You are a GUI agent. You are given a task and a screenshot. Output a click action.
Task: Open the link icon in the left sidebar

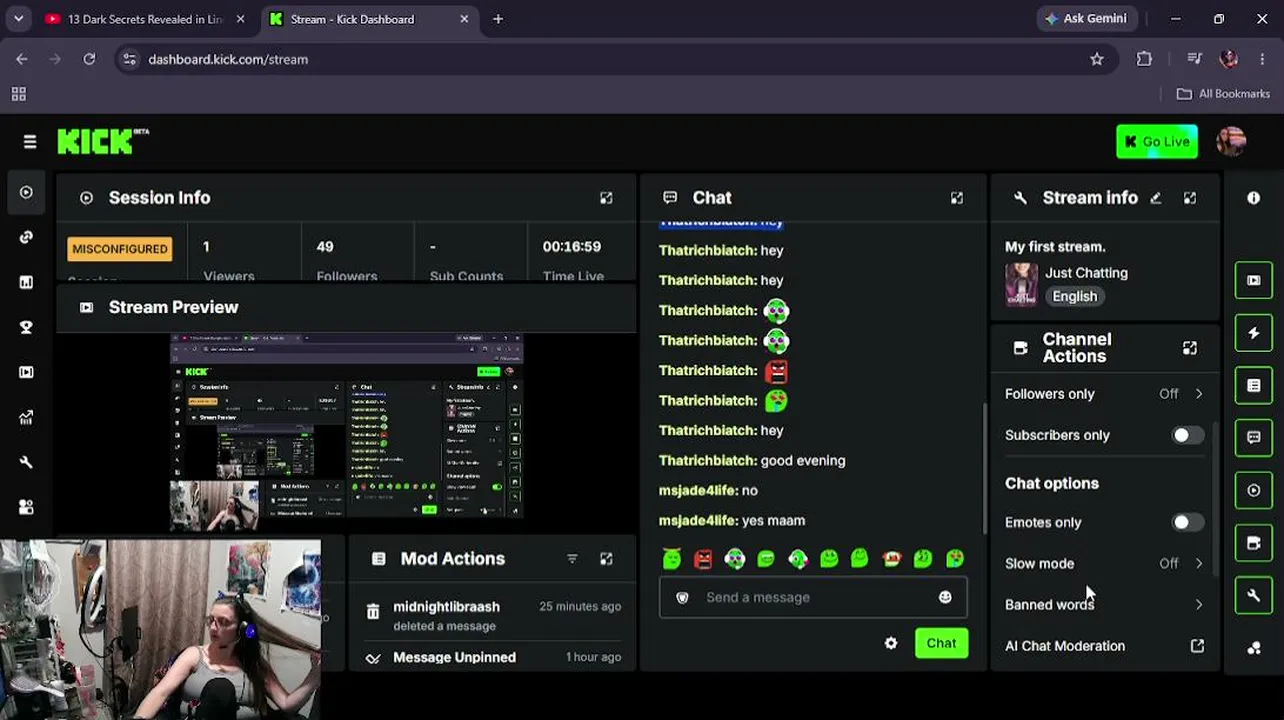coord(26,237)
